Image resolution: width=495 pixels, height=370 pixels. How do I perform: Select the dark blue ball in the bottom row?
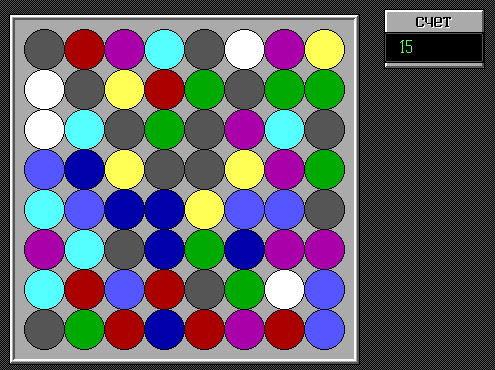coord(164,329)
